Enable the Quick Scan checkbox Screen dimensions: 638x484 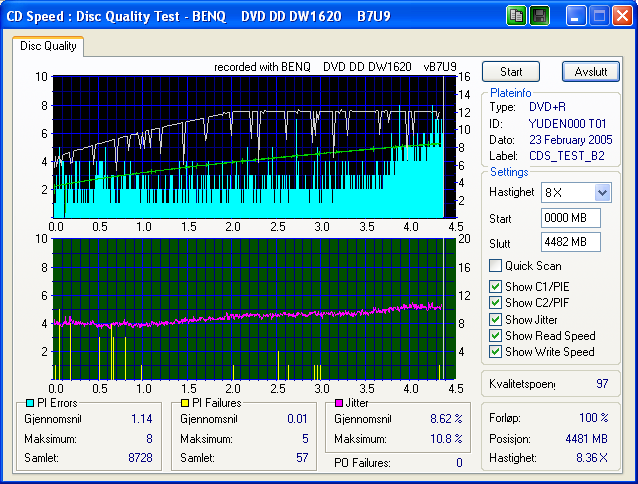pos(495,266)
